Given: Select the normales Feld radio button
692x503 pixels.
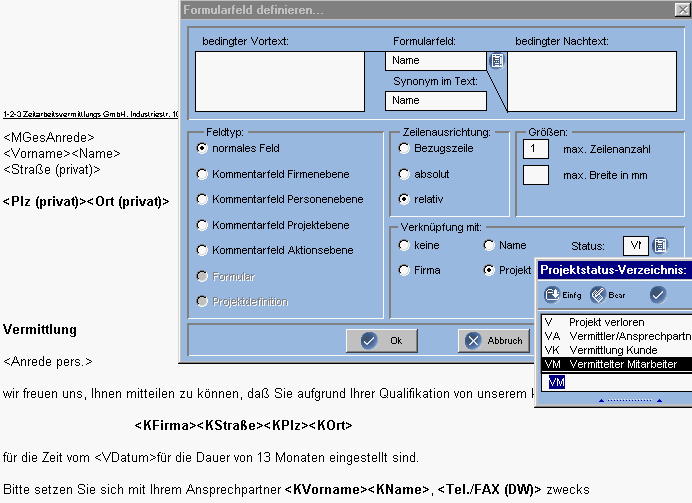Looking at the screenshot, I should point(203,148).
